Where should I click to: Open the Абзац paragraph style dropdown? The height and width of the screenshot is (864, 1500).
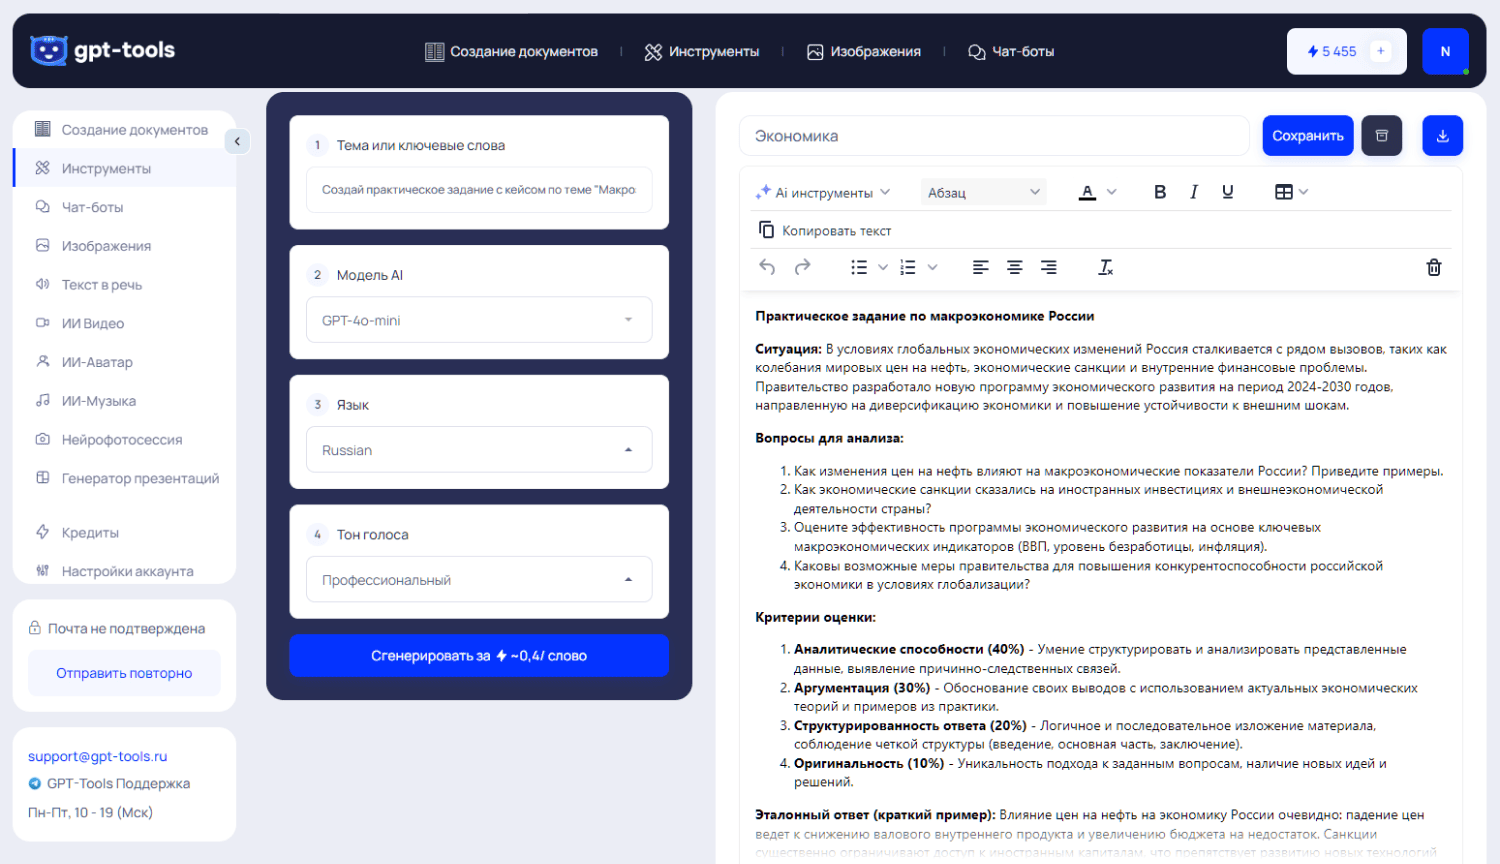click(x=983, y=192)
